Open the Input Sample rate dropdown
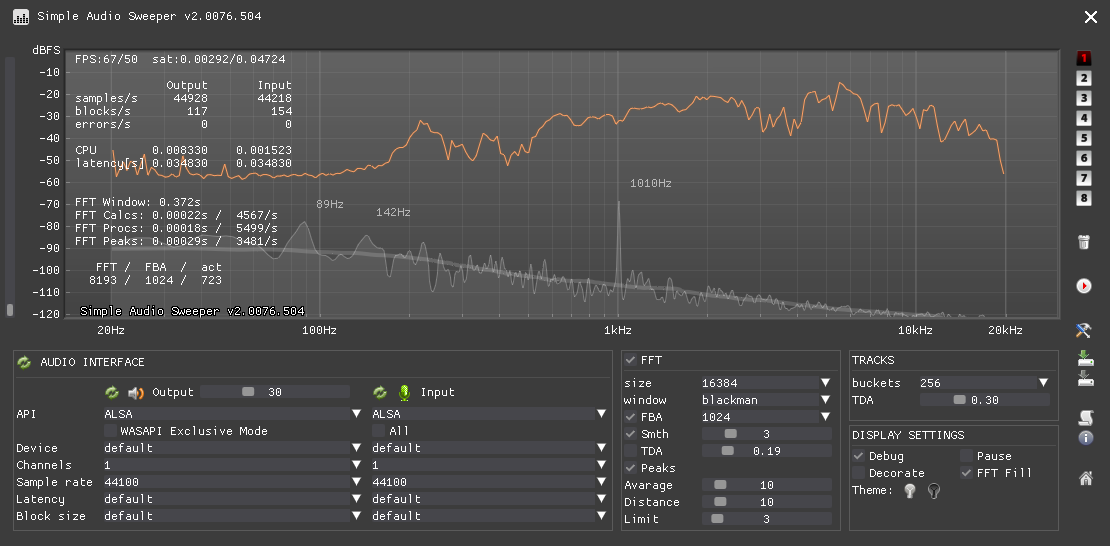The width and height of the screenshot is (1110, 546). tap(489, 482)
